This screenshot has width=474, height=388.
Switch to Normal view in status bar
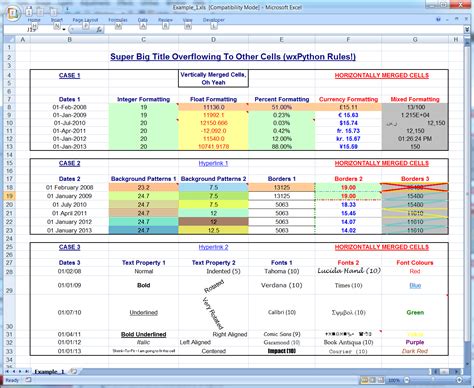(365, 380)
